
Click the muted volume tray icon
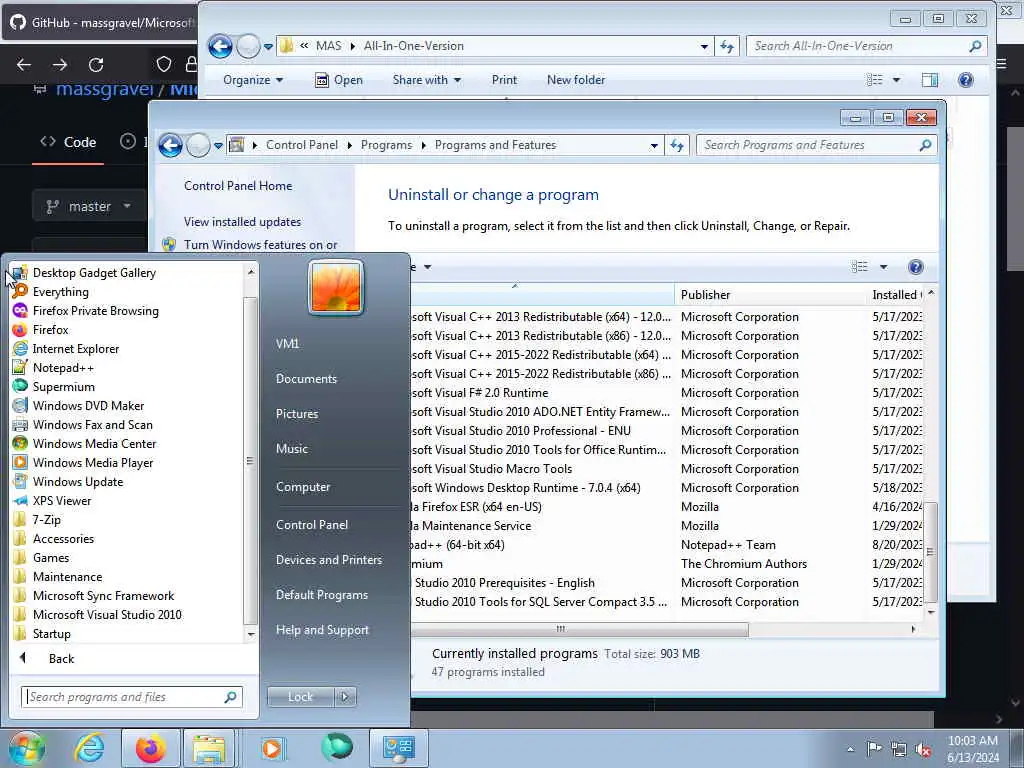click(923, 749)
